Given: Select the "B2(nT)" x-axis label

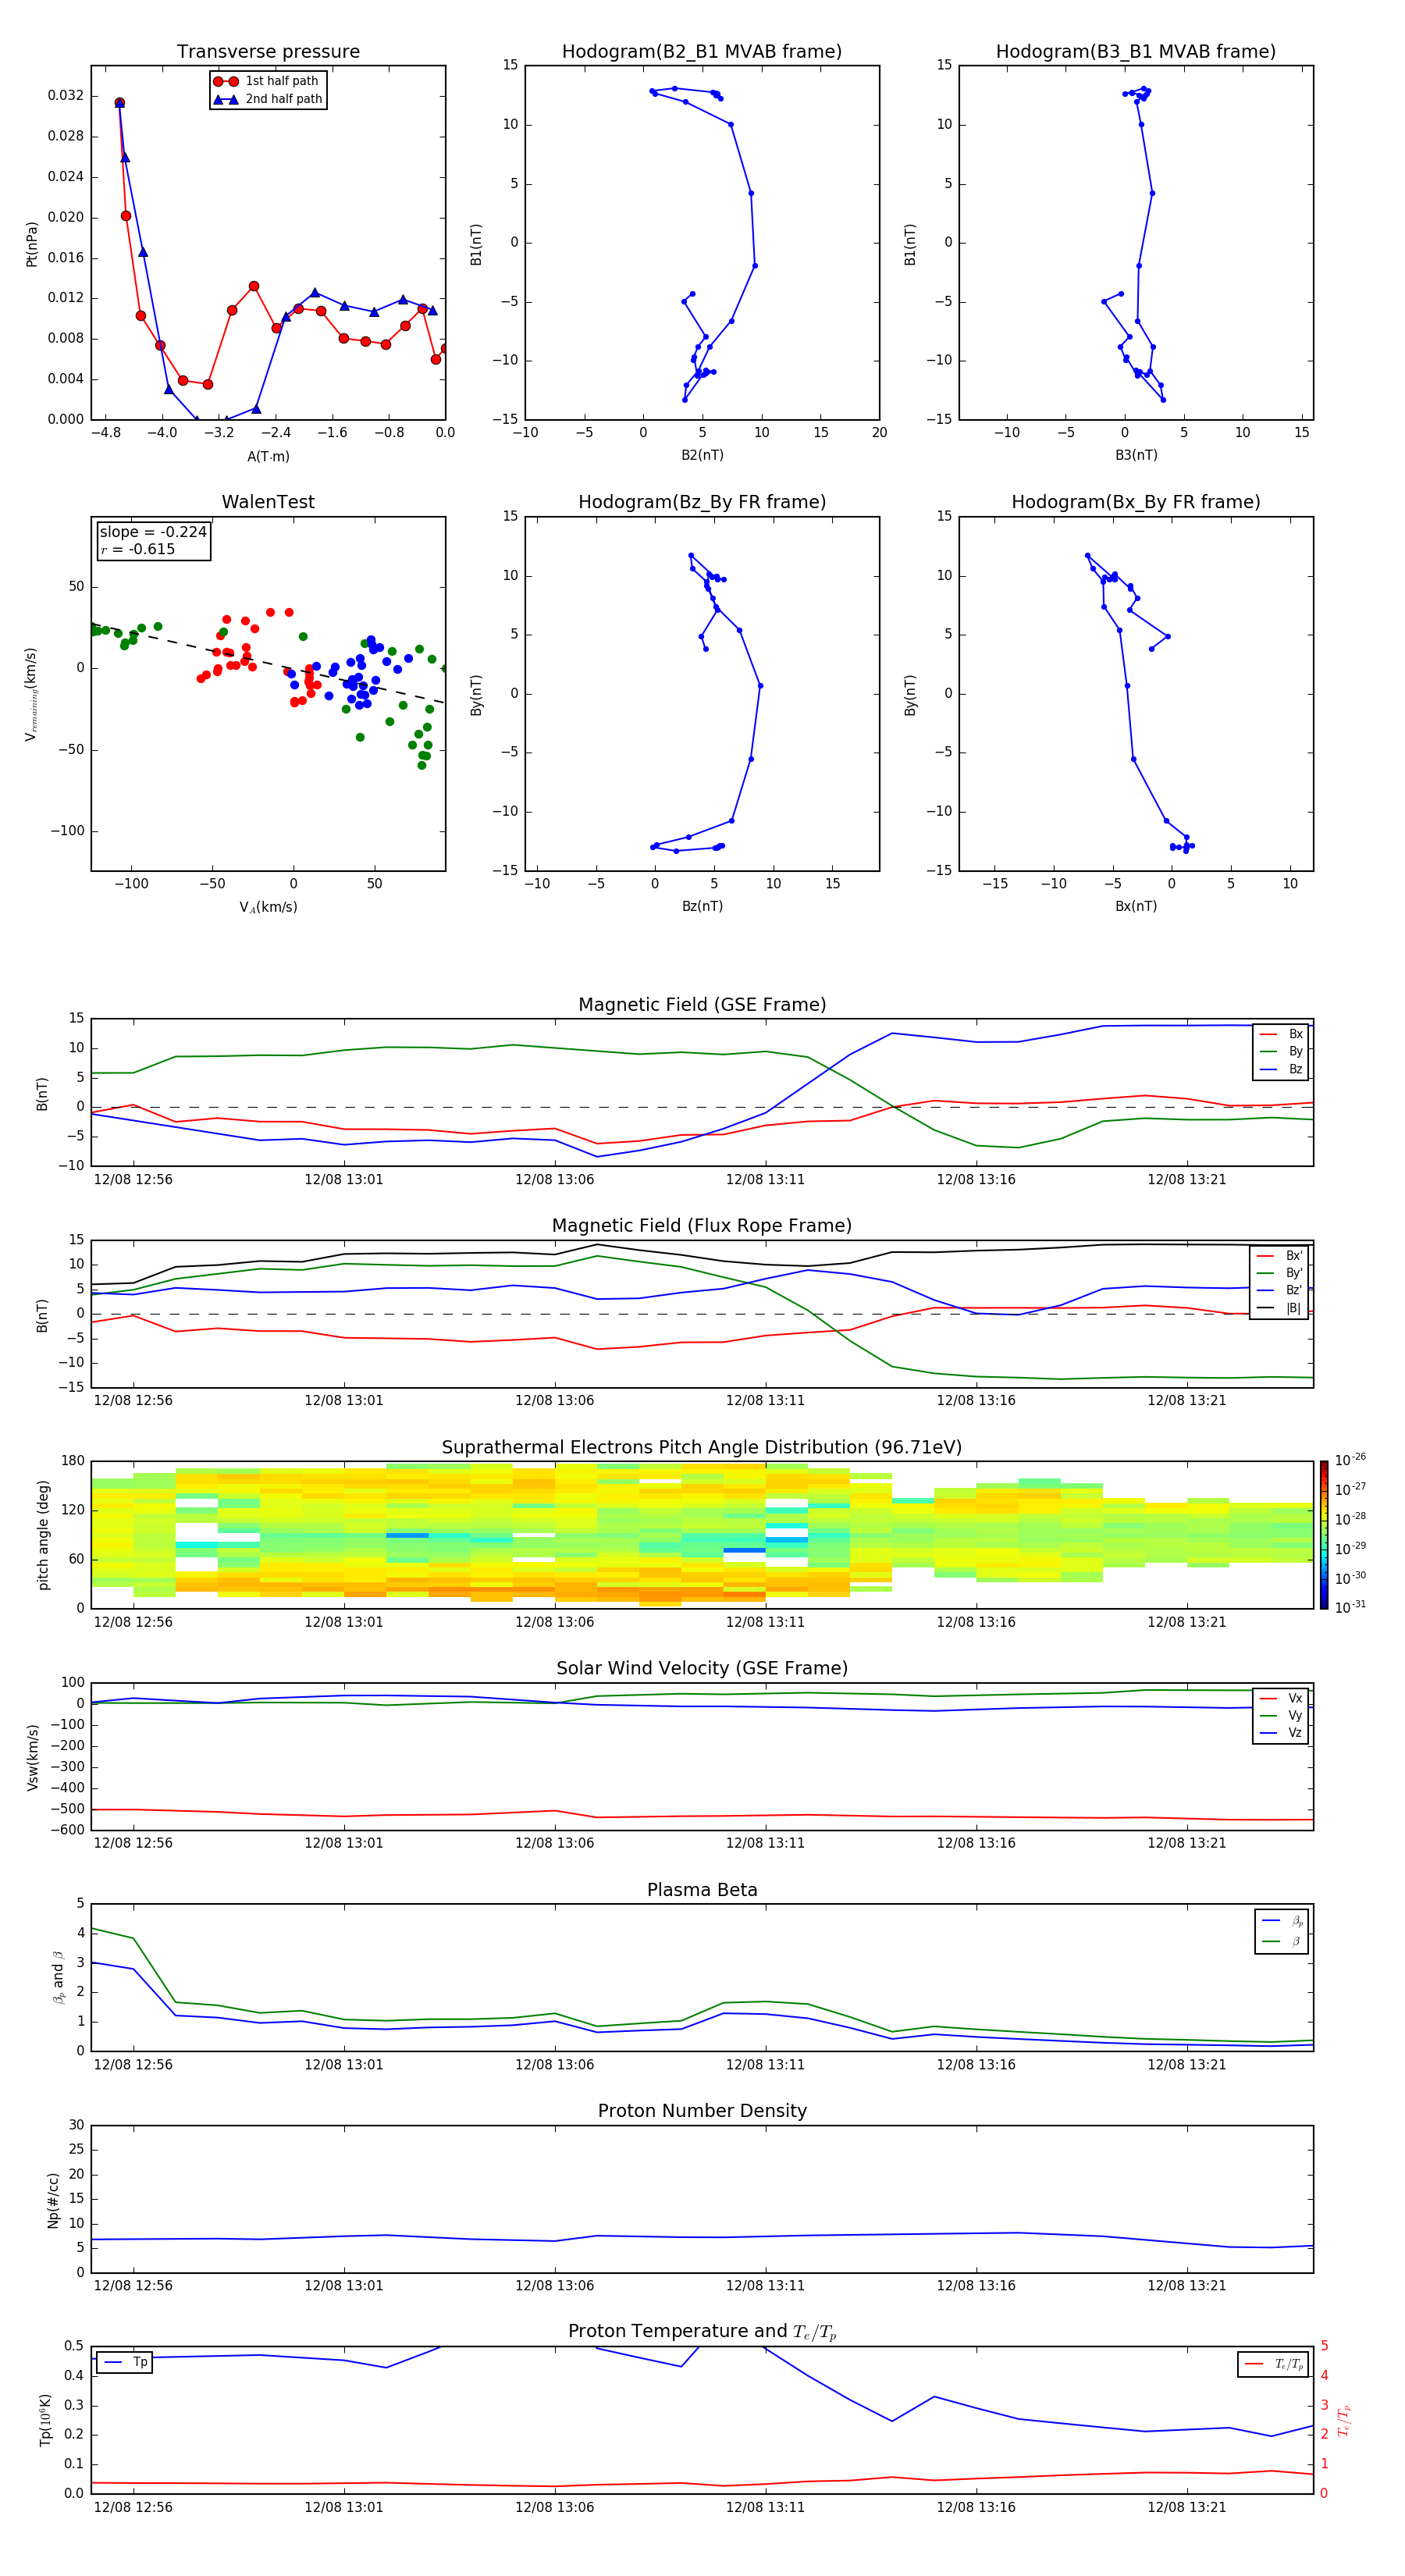Looking at the screenshot, I should coord(702,455).
